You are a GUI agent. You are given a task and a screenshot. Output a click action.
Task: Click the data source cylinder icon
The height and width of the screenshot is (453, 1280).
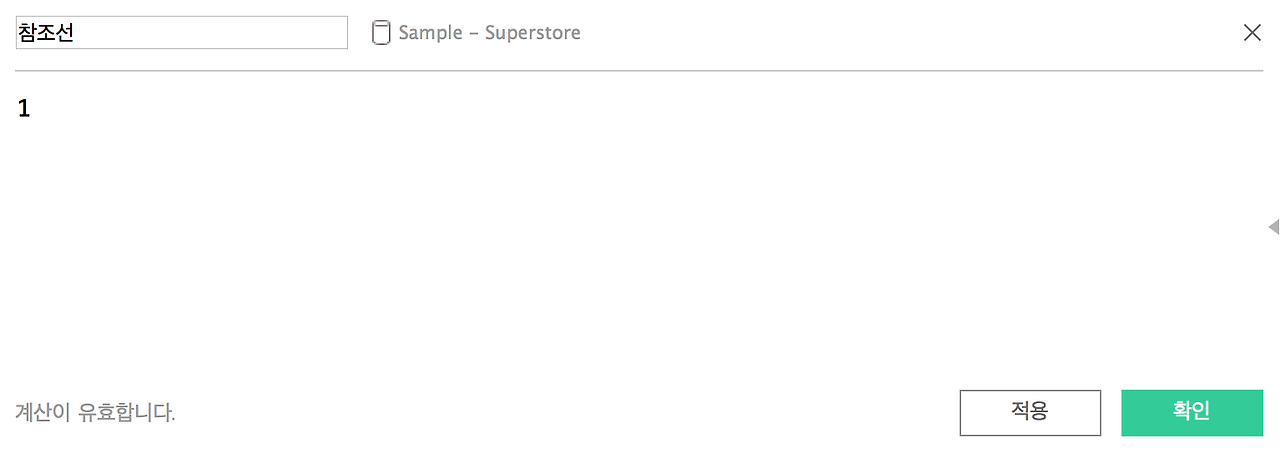click(x=381, y=33)
